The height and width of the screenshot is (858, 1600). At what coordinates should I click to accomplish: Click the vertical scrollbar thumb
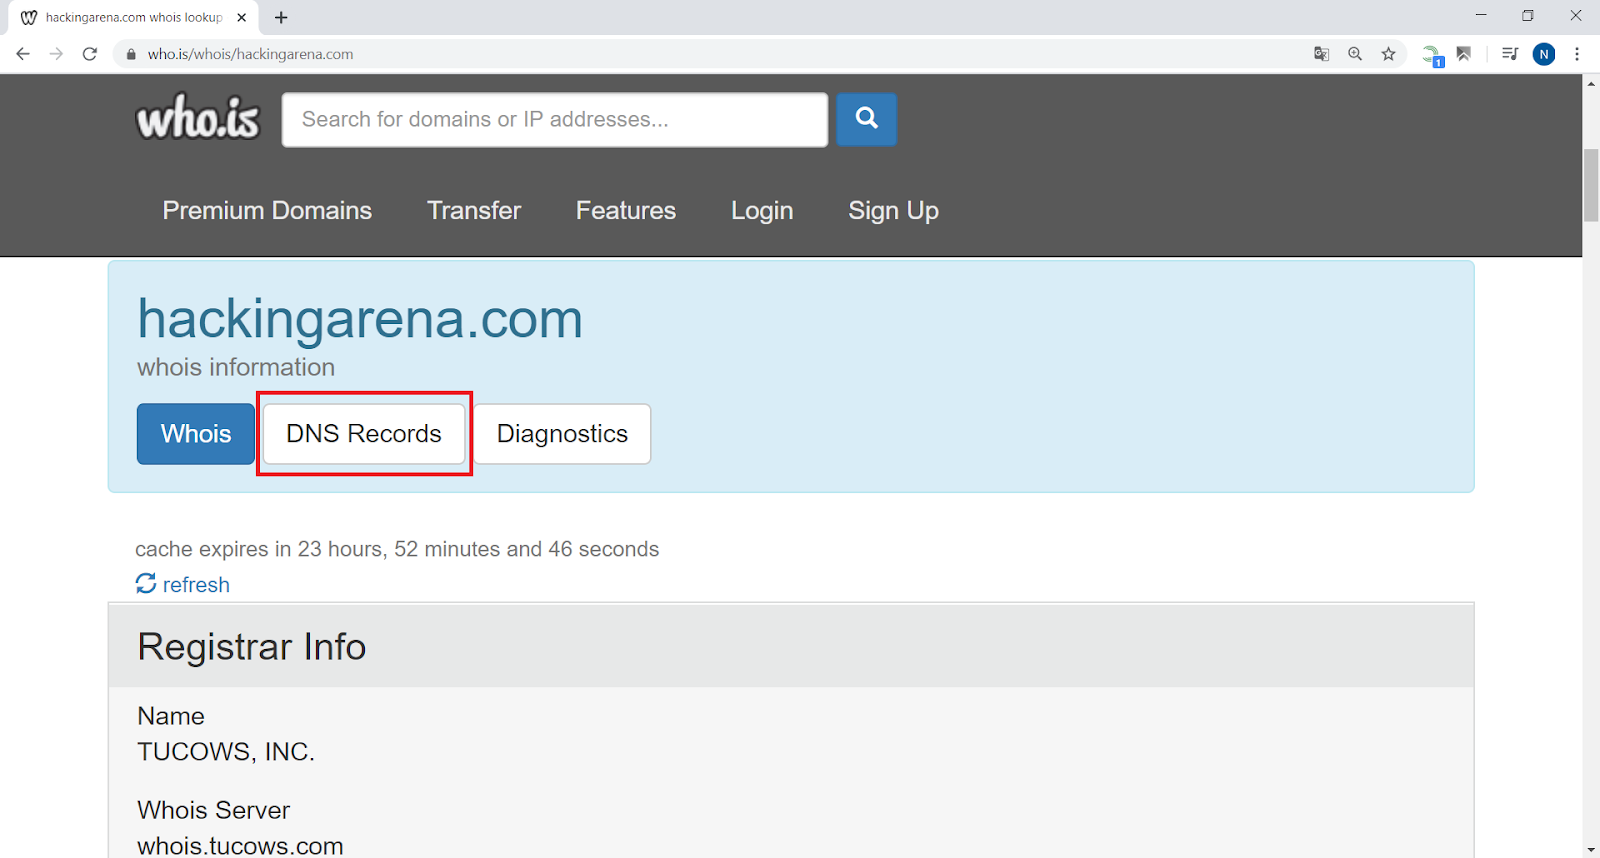[1591, 185]
